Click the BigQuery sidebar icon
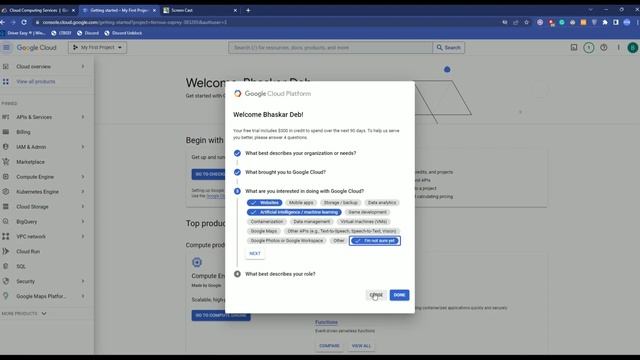This screenshot has width=640, height=360. 6,222
